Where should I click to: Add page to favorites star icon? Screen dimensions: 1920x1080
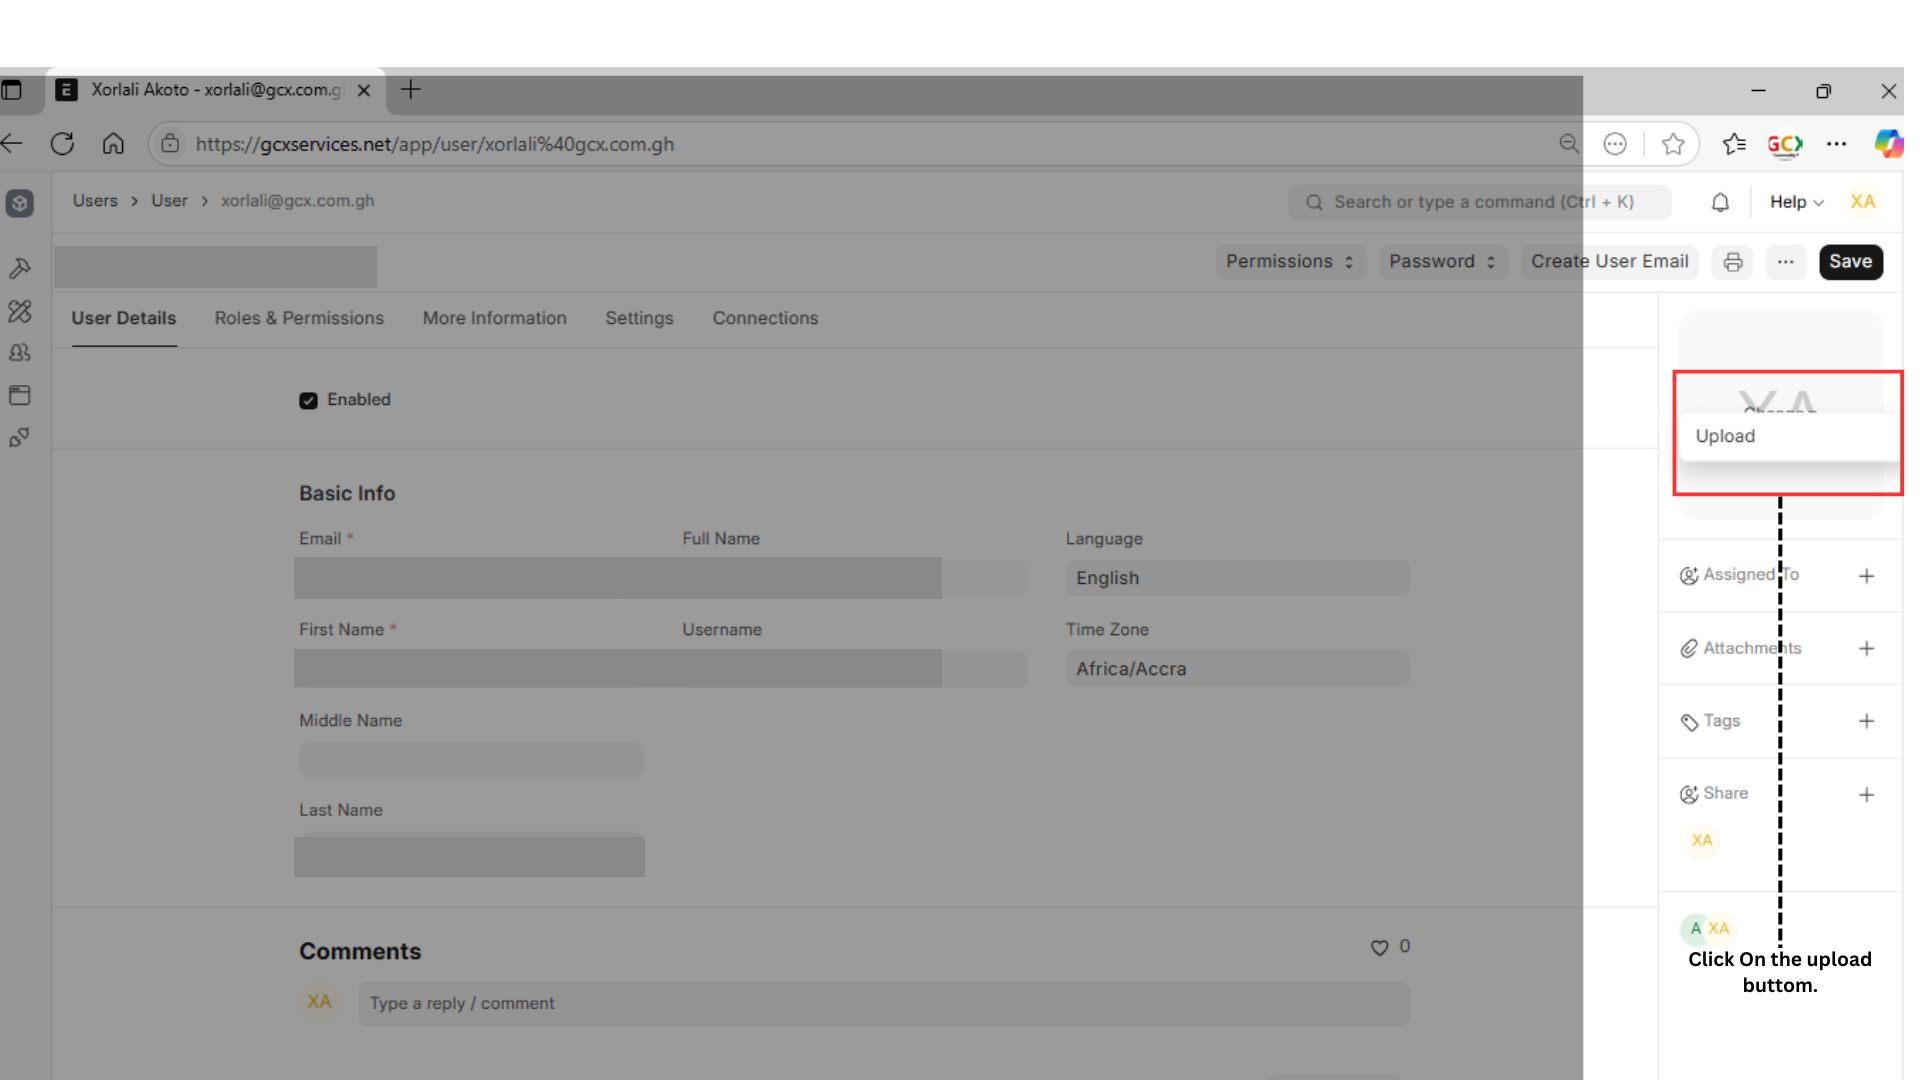coord(1673,144)
